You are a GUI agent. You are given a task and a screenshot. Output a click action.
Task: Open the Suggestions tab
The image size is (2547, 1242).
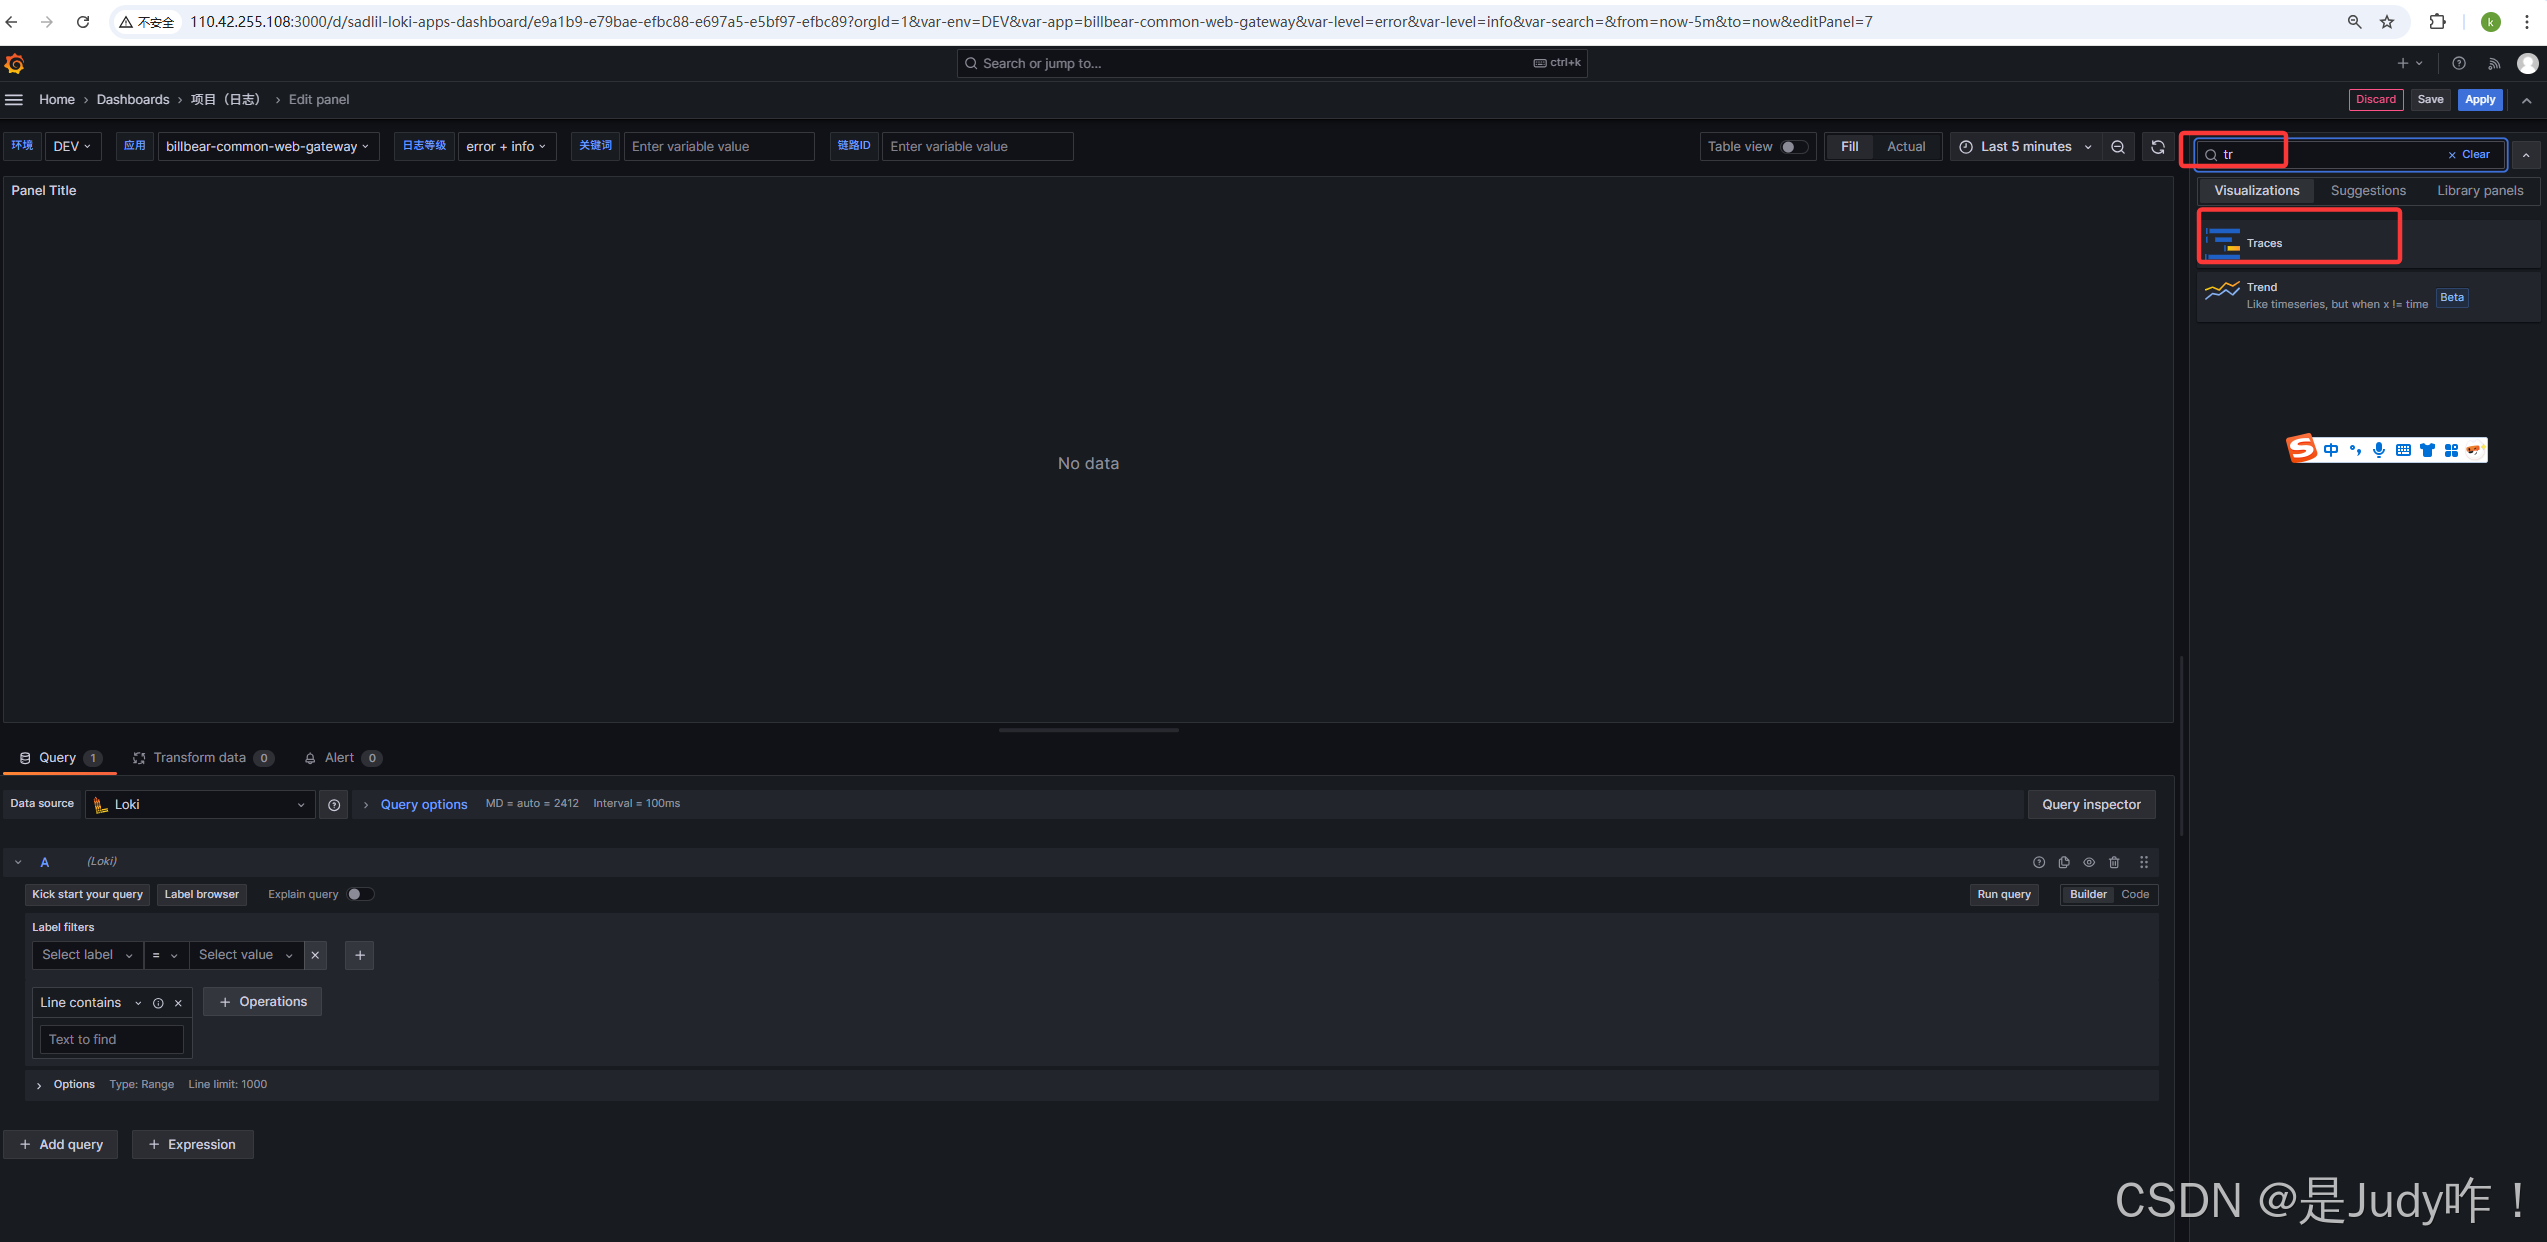[2367, 191]
